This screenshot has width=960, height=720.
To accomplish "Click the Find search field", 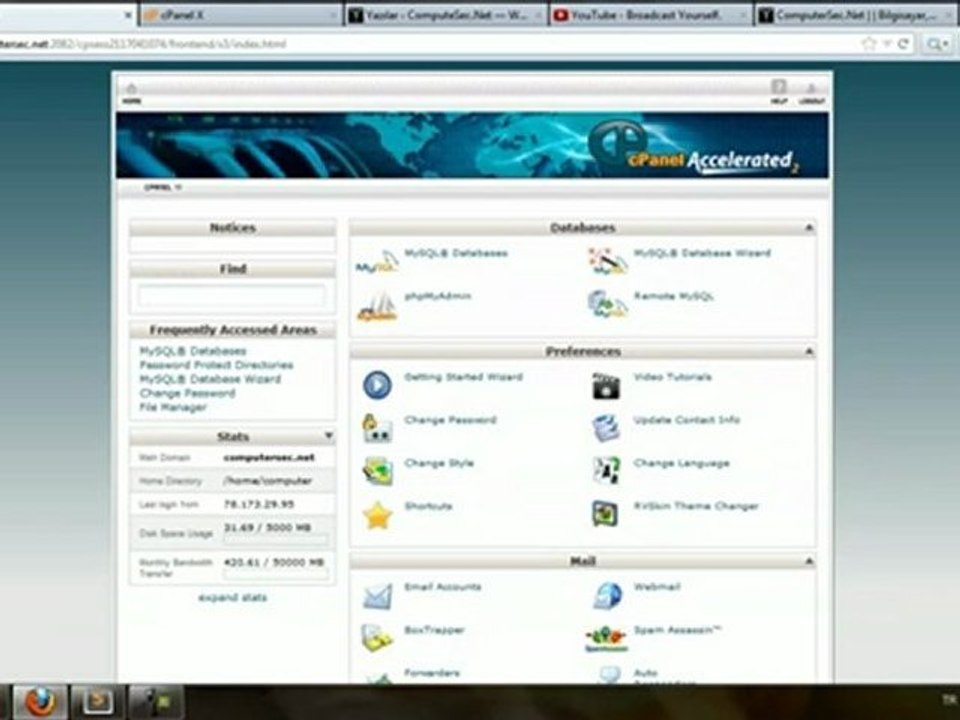I will [x=231, y=296].
